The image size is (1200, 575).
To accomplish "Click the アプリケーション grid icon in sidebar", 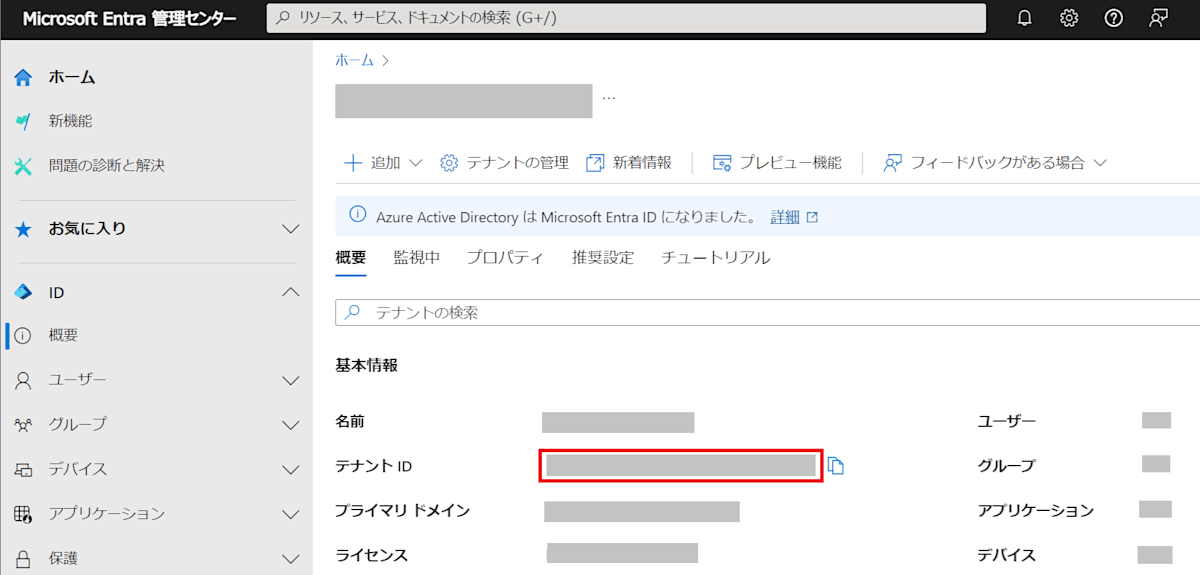I will [x=23, y=514].
